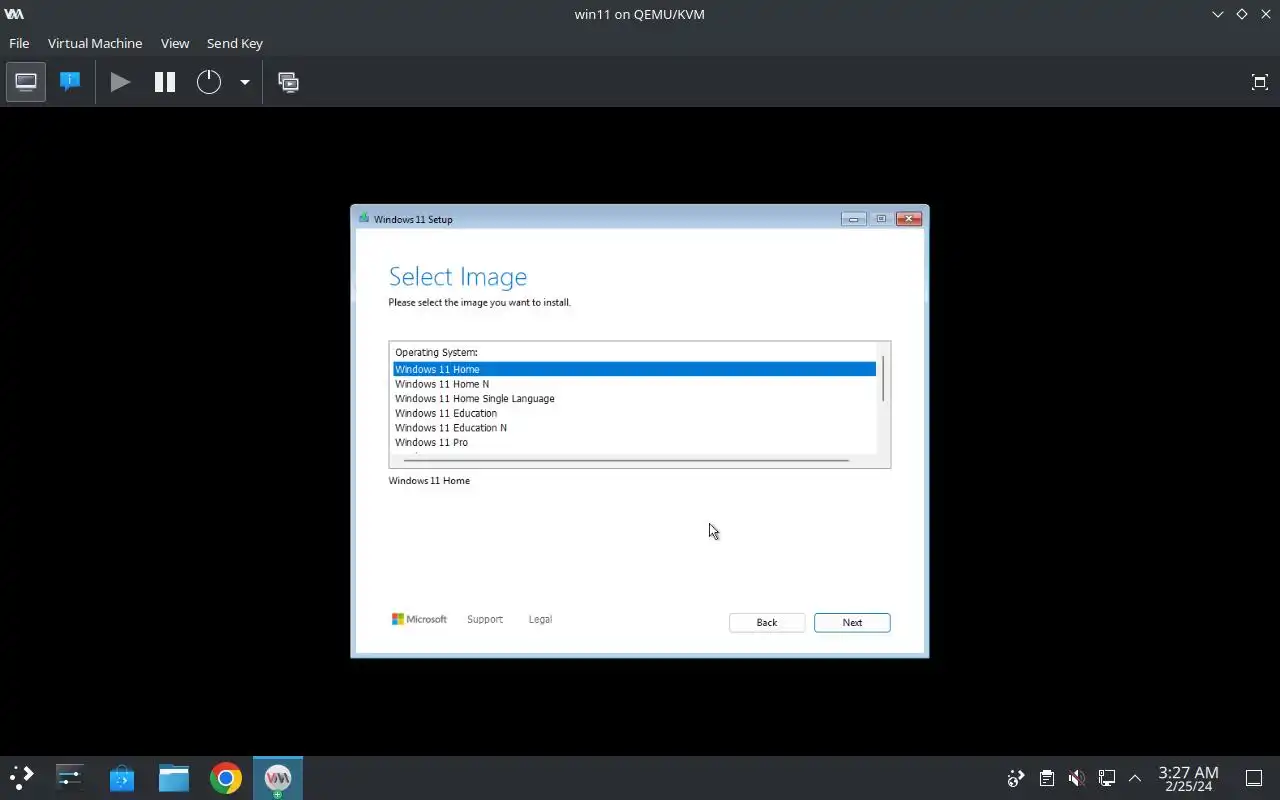Open Dolphin file manager from taskbar
Image resolution: width=1280 pixels, height=800 pixels.
click(x=174, y=778)
